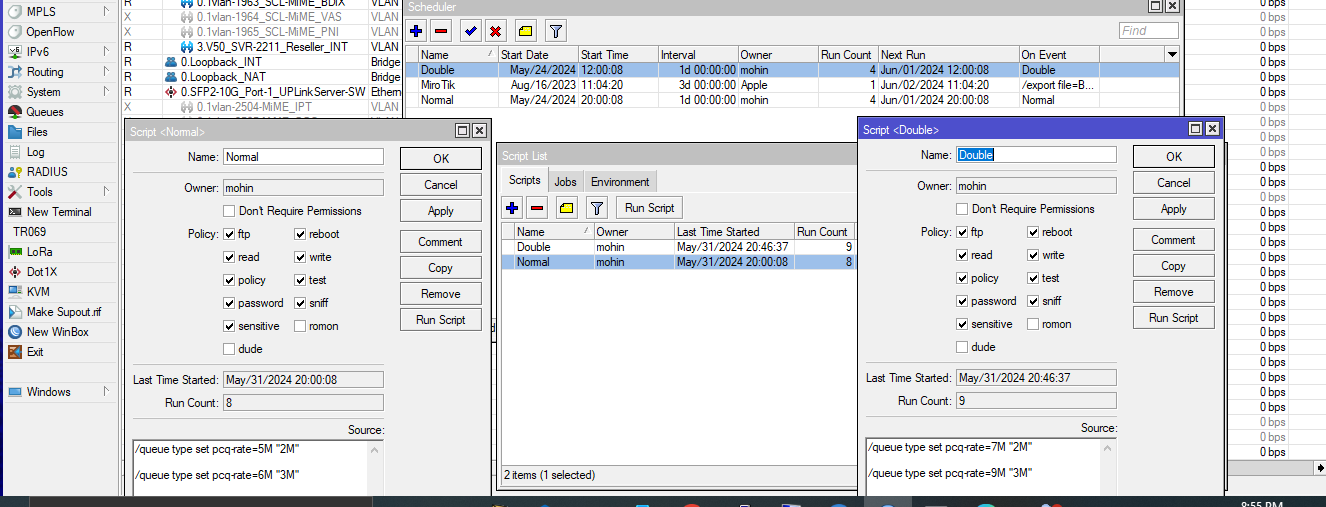Click the Script List comment (yellow note) icon
Image resolution: width=1326 pixels, height=507 pixels.
point(567,208)
